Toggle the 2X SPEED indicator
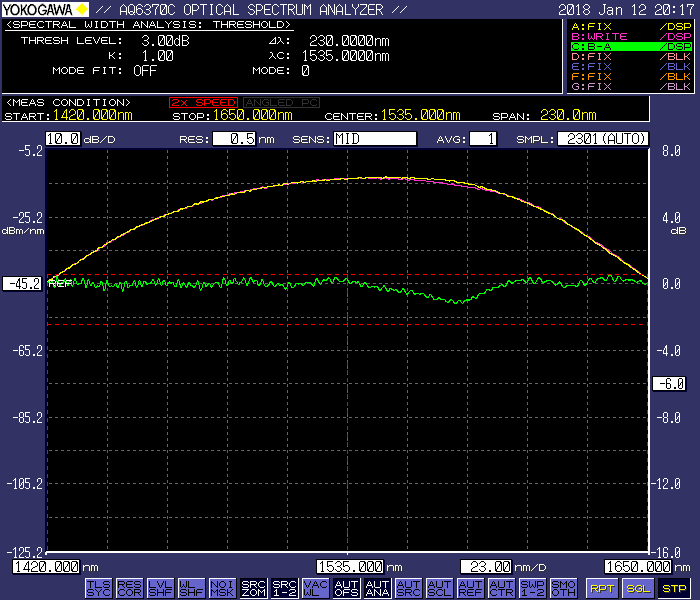700x600 pixels. [x=203, y=102]
